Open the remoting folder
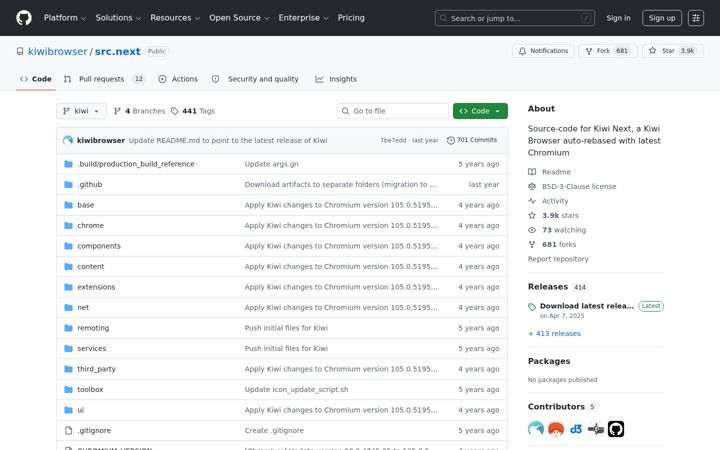Screen dimensions: 720x450 pos(93,328)
